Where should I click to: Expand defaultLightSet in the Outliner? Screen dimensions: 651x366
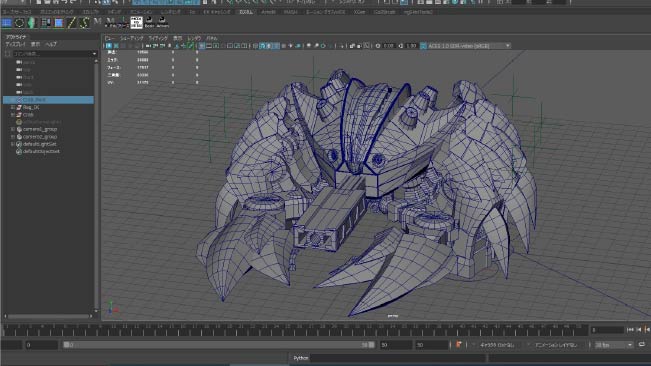click(x=12, y=144)
